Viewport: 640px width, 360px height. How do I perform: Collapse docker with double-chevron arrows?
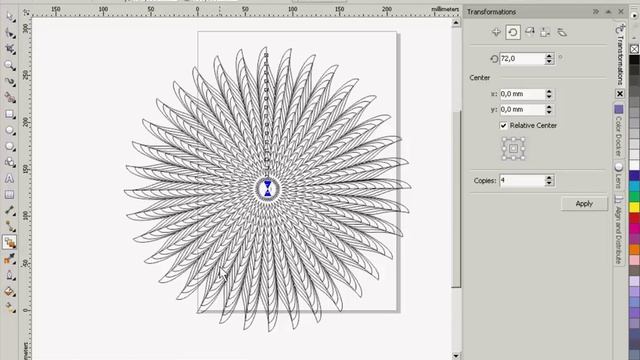click(x=596, y=11)
